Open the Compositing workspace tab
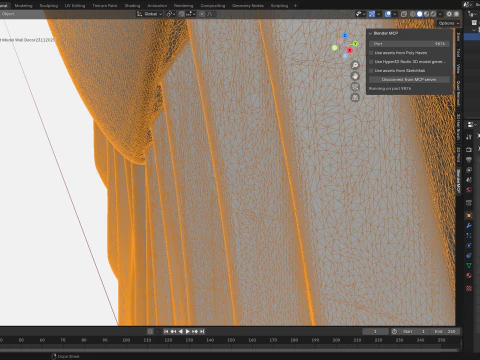This screenshot has width=480, height=360. click(x=213, y=6)
